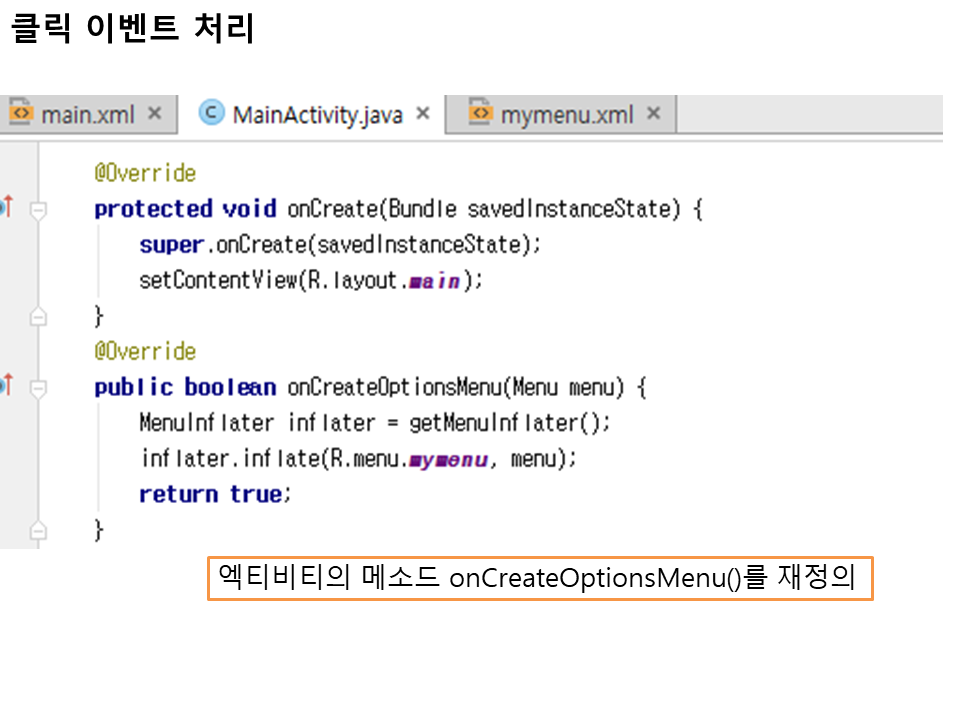
Task: Click the override gutter icon beside onCreateOptionsMenu
Action: (6, 385)
